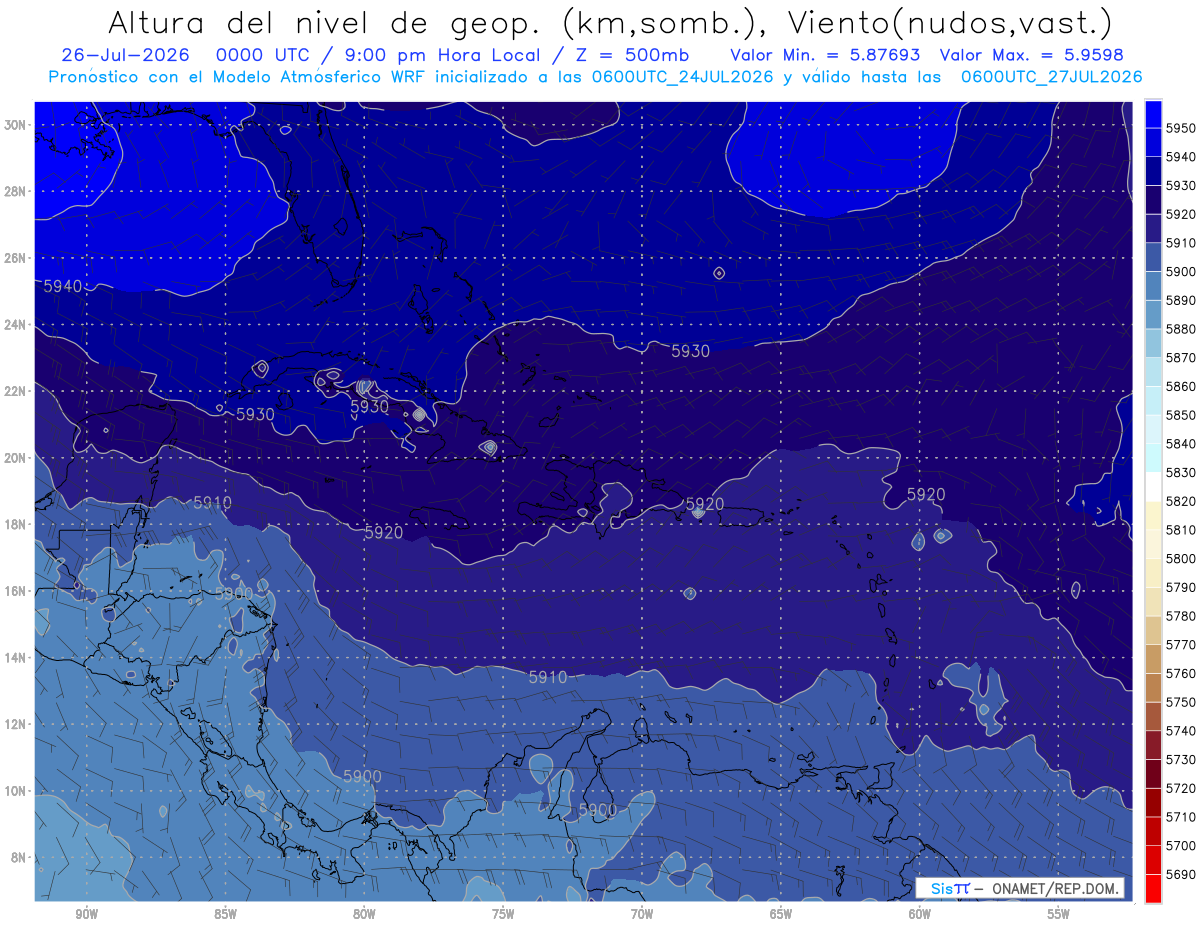Click the 80W longitude axis label
1200x927 pixels.
pos(364,914)
